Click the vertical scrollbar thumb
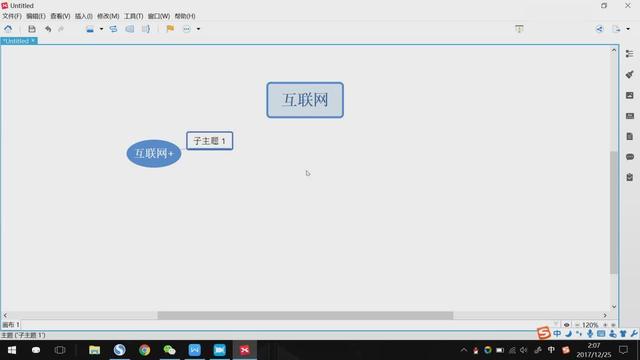The image size is (640, 360). pyautogui.click(x=614, y=212)
